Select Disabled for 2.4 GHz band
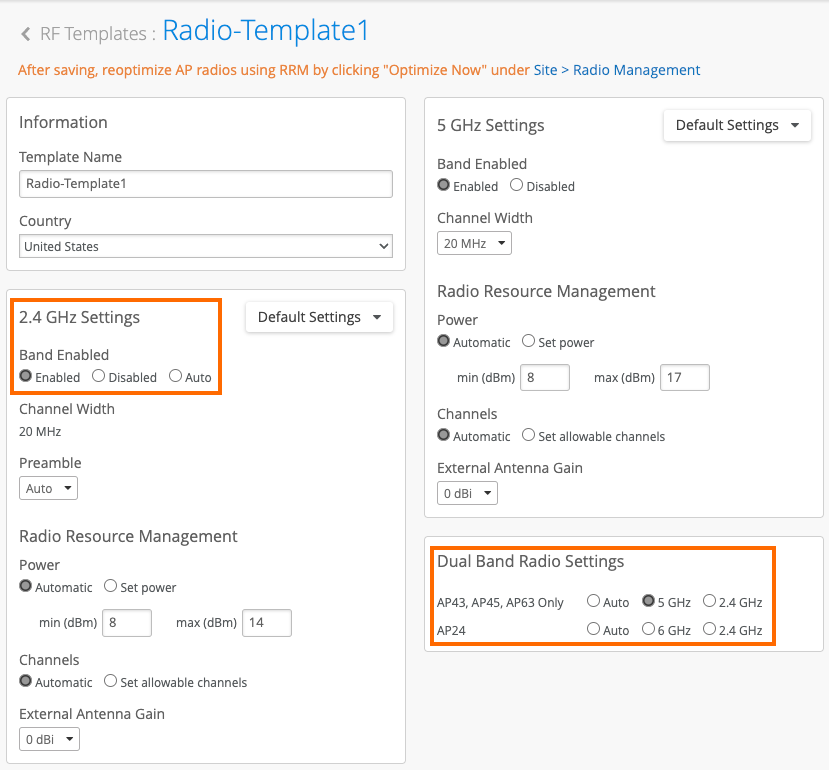Screen dimensions: 829x770 tap(98, 377)
